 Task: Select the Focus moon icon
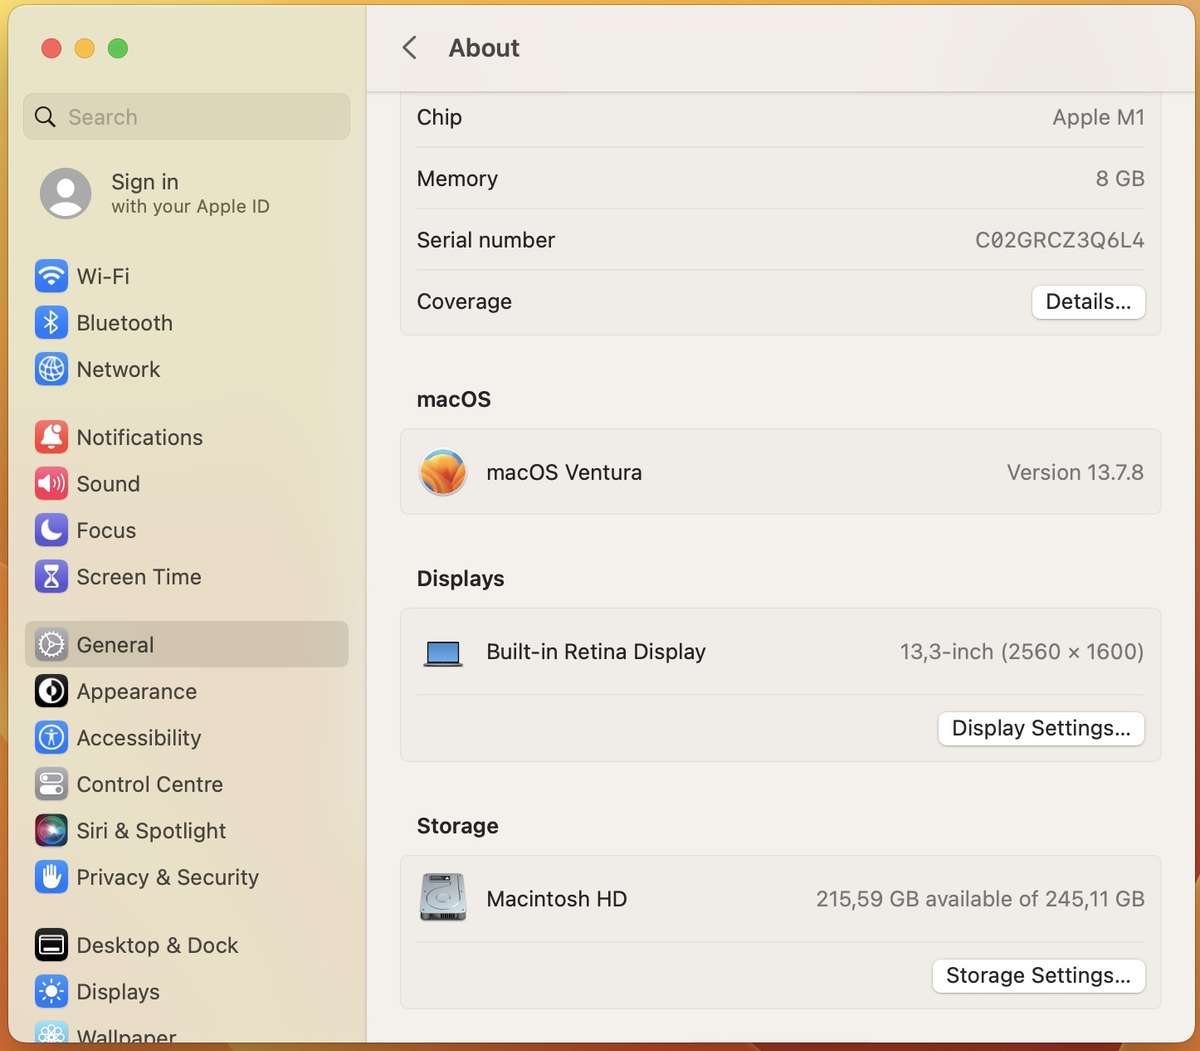pyautogui.click(x=51, y=530)
